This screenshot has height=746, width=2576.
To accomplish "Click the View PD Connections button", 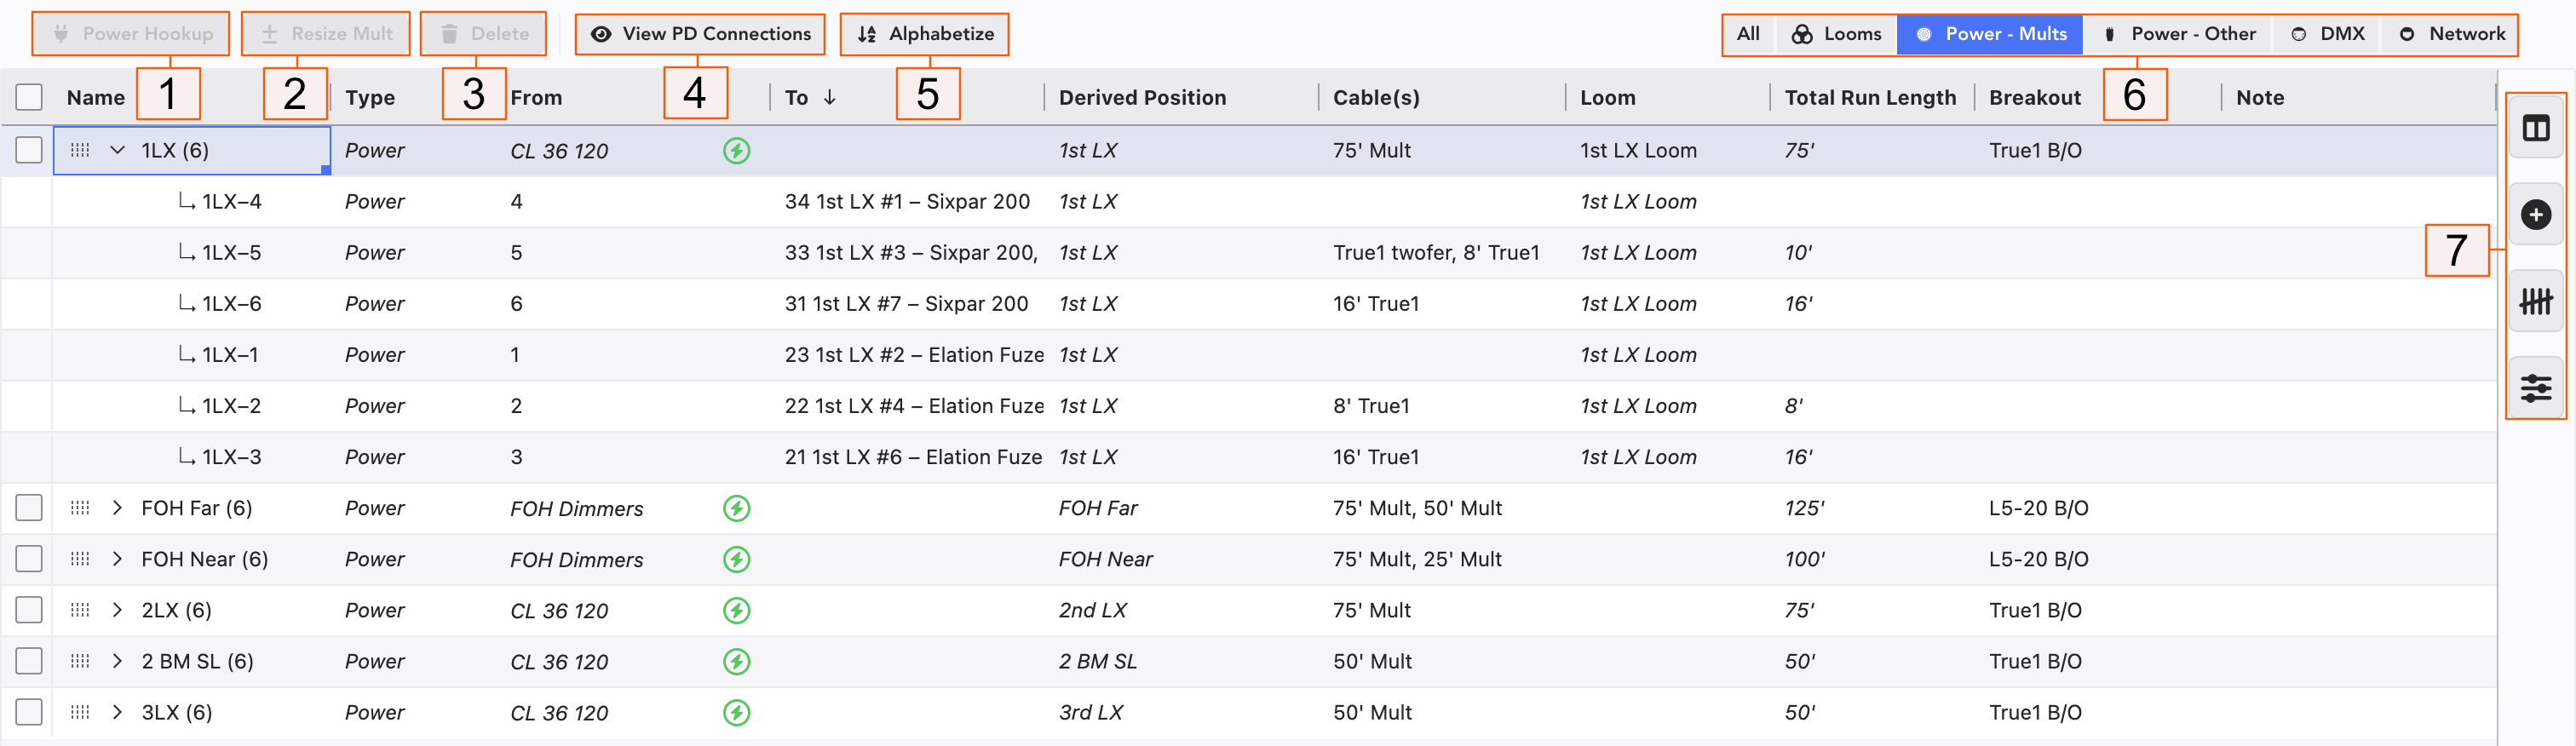I will [x=700, y=34].
